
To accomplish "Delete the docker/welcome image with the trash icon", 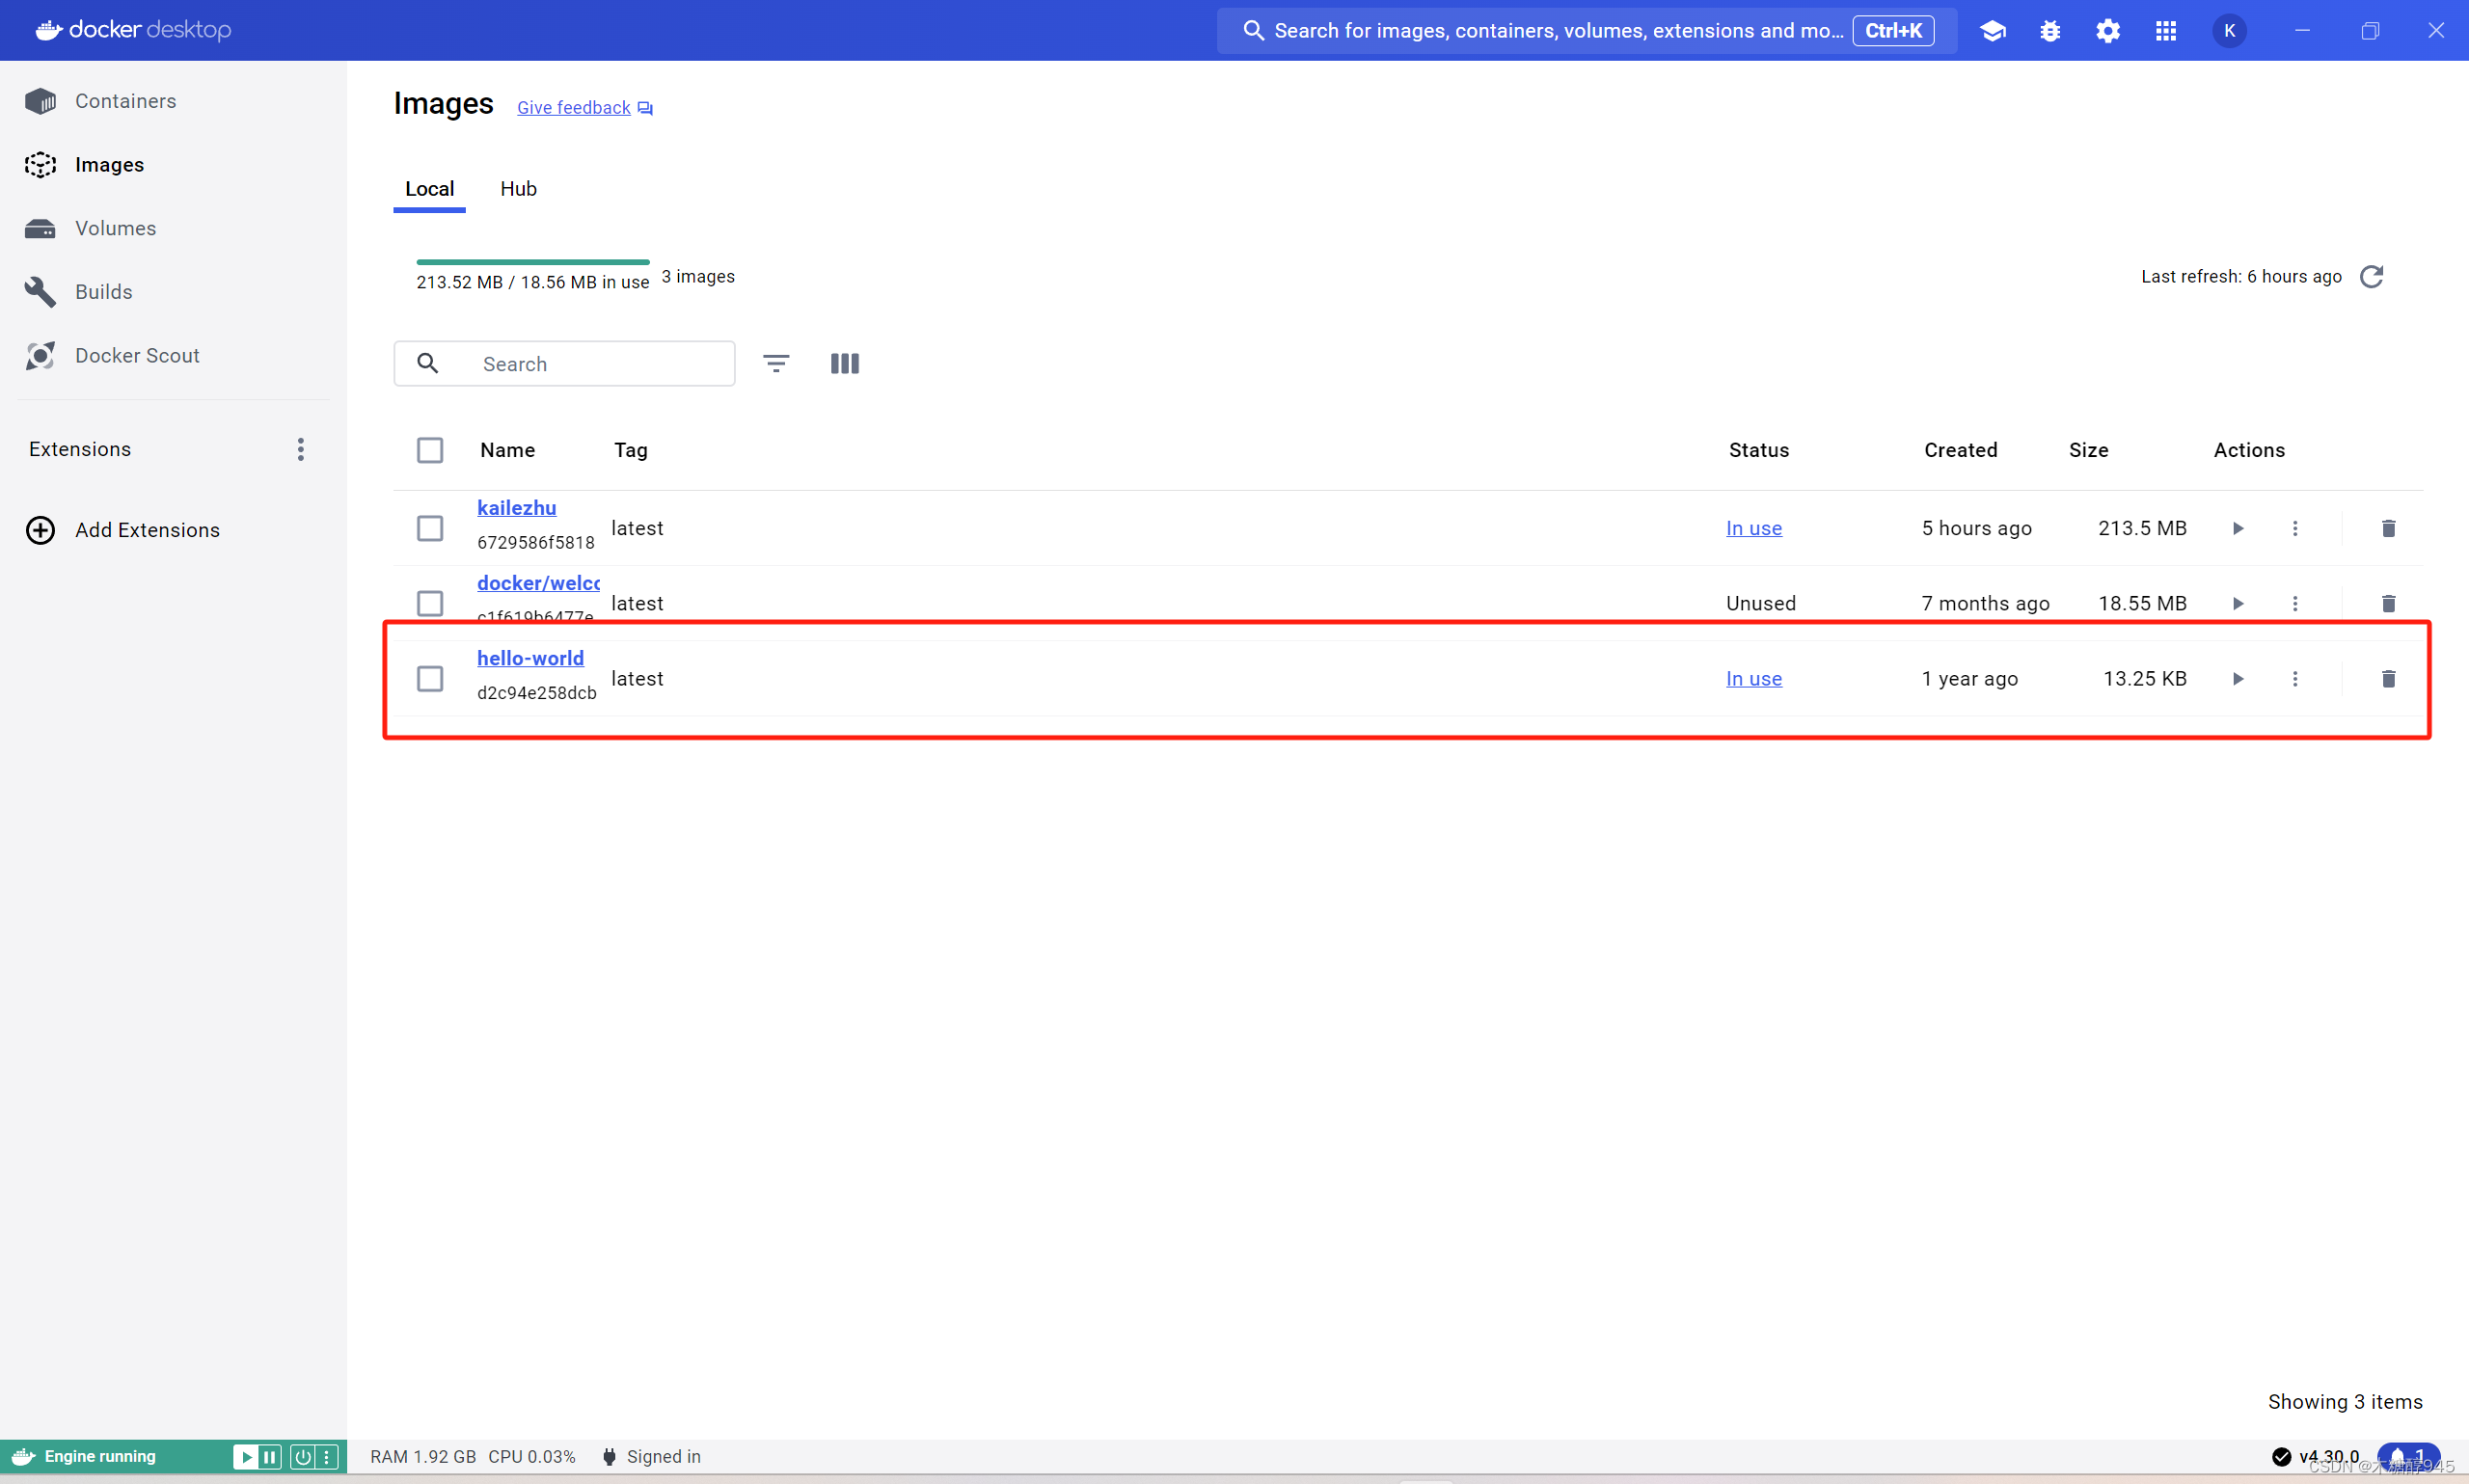I will tap(2388, 604).
